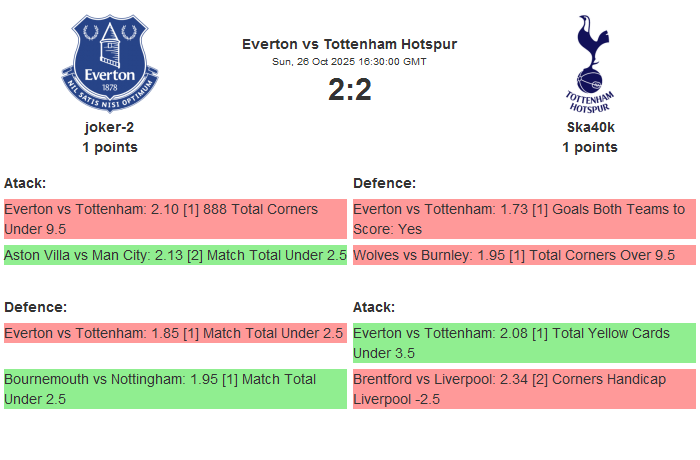Screen dimensions: 700x460
Task: Click joker-2's 1 points label
Action: [x=110, y=147]
